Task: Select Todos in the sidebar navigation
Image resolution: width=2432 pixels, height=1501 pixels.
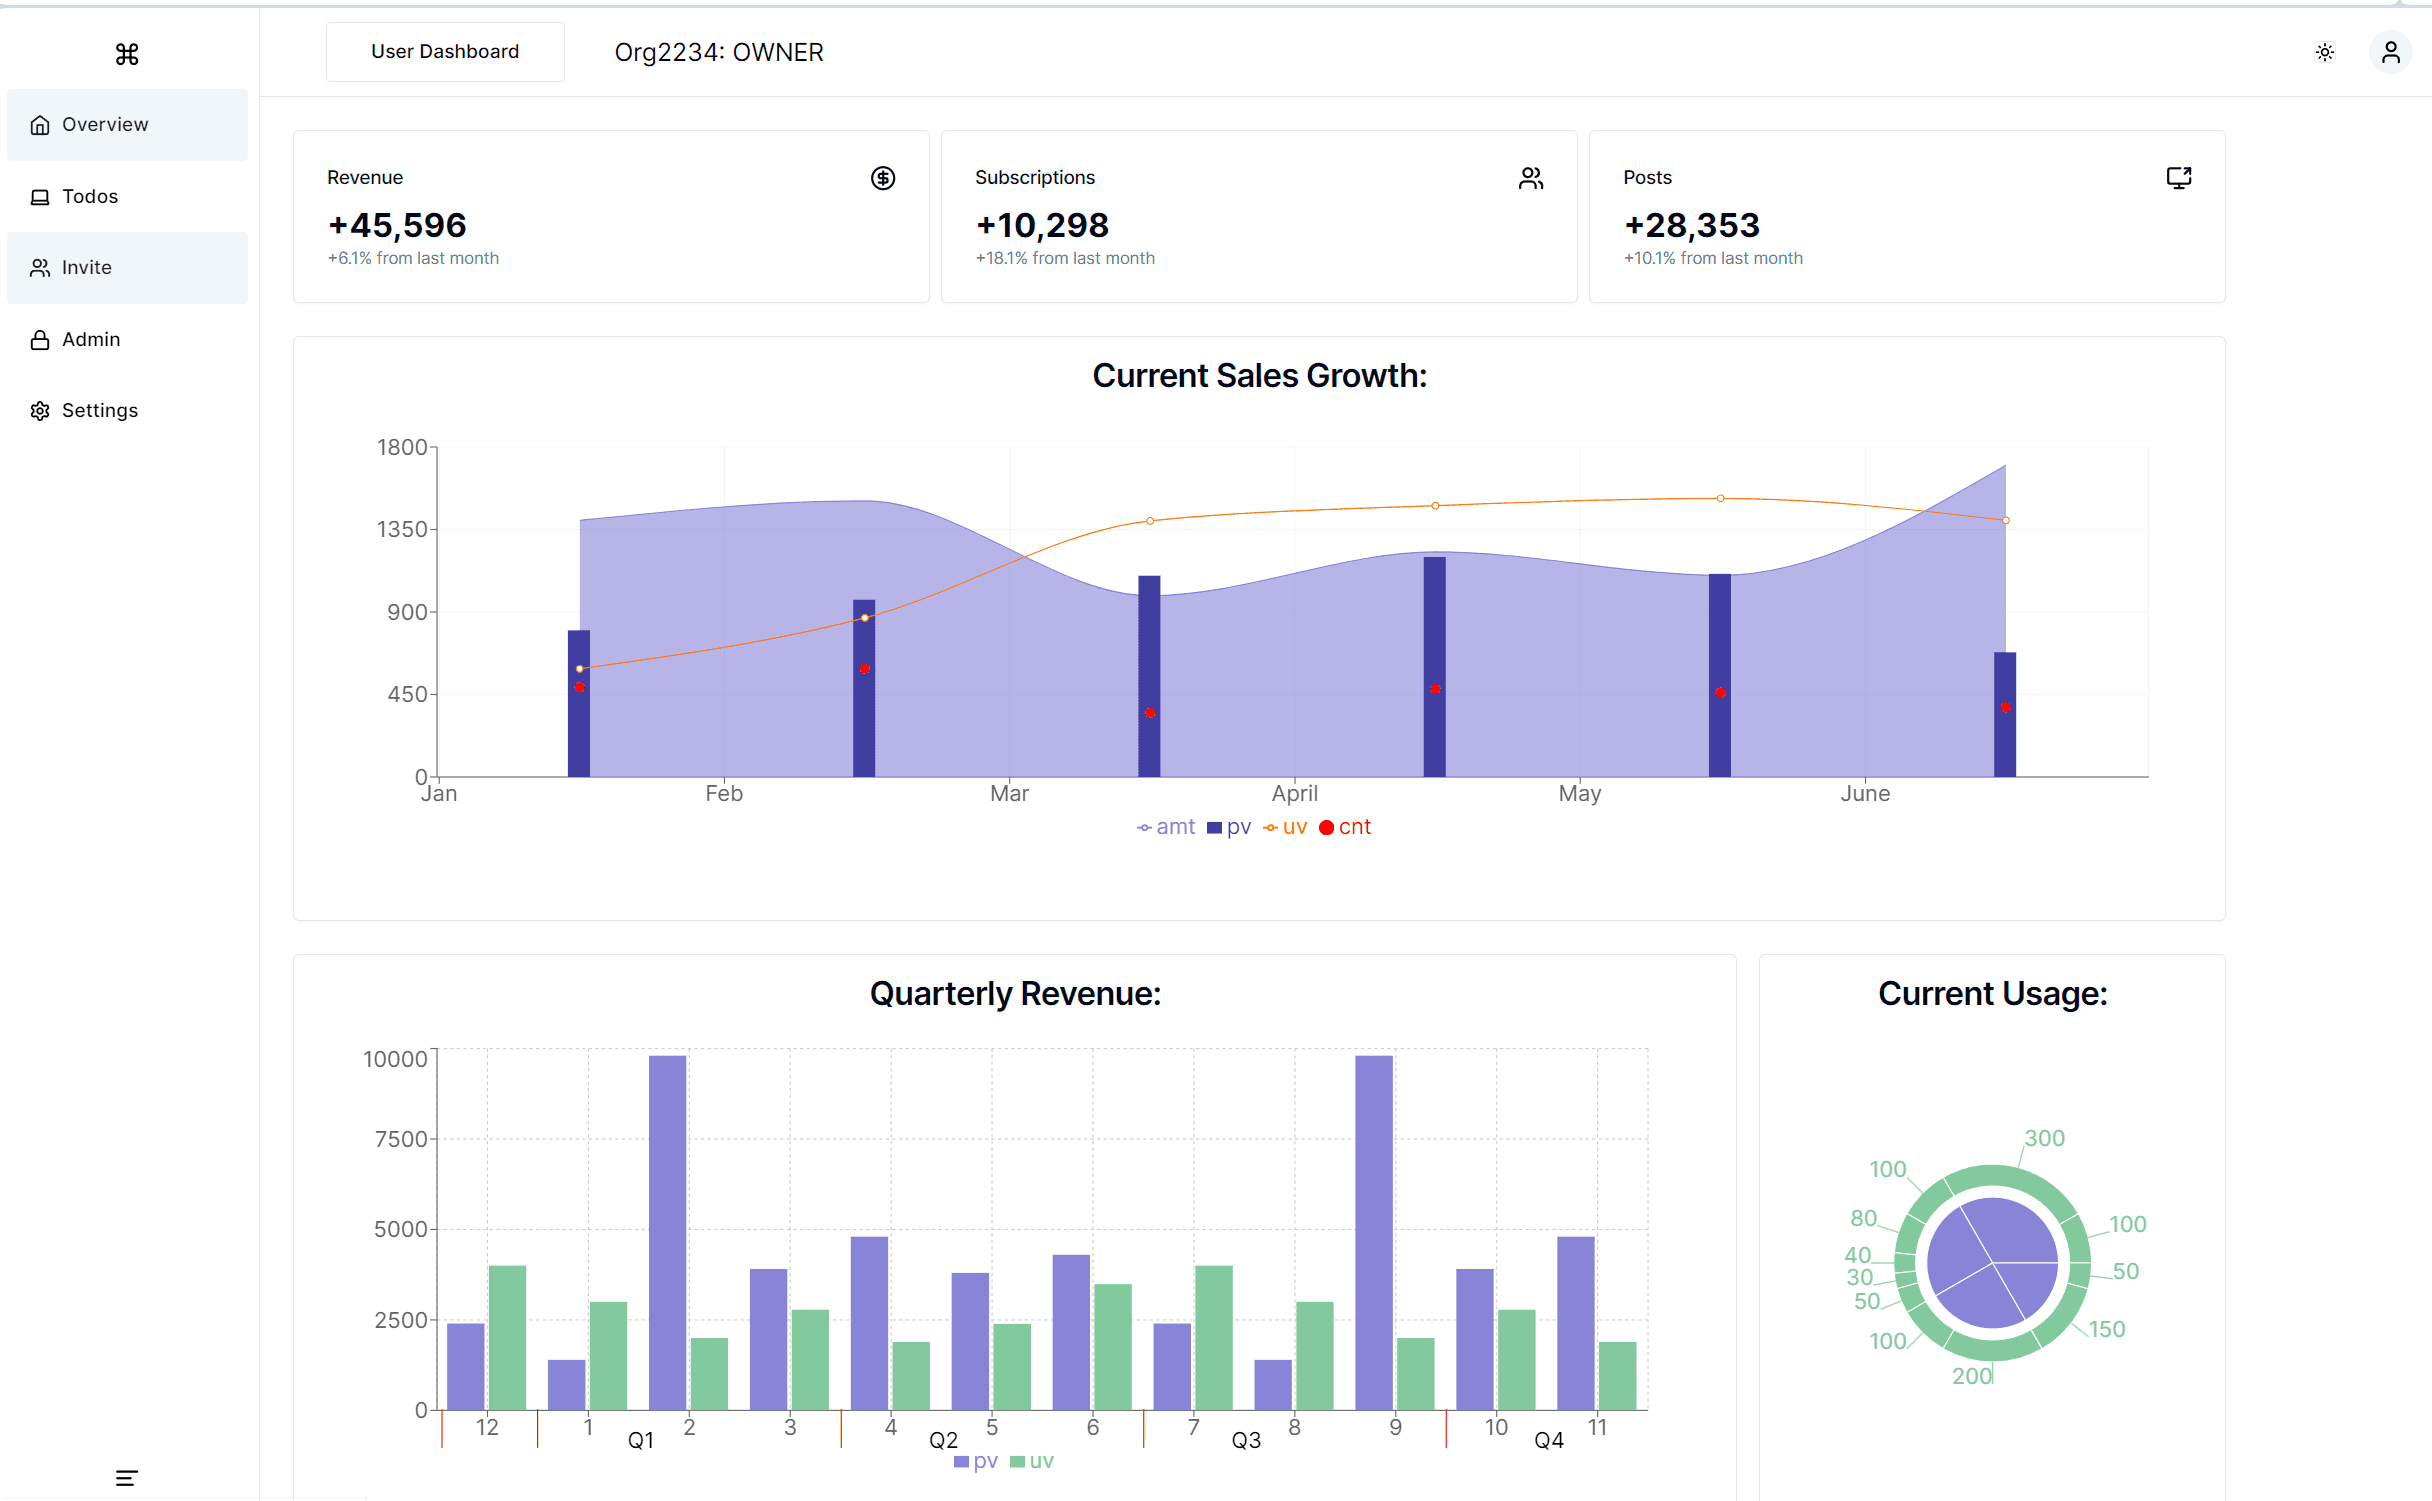Action: point(90,196)
